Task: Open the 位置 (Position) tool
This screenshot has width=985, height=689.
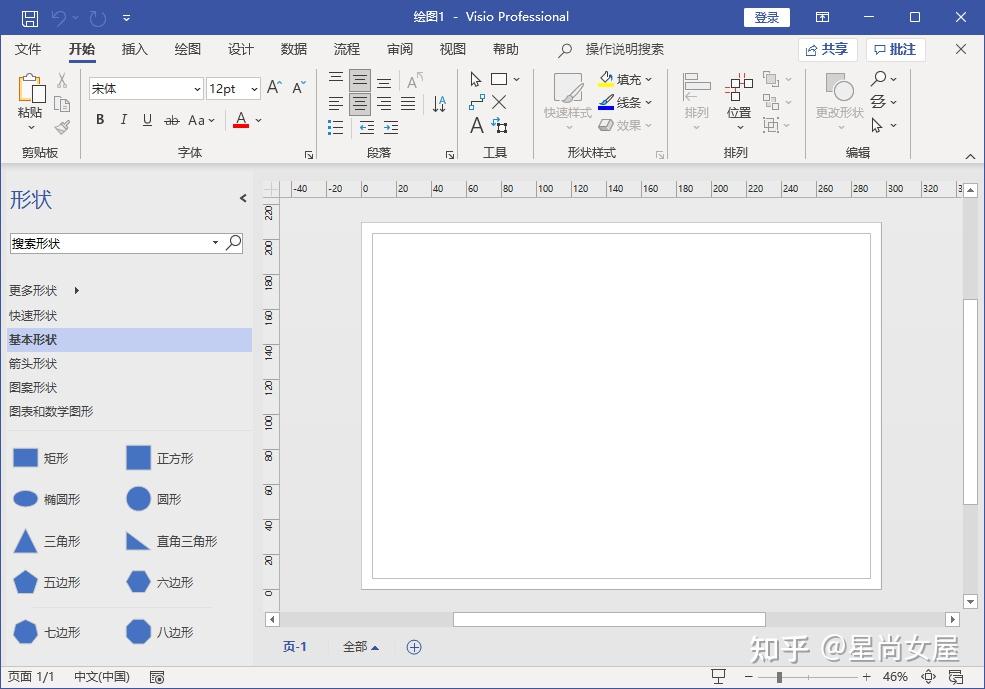Action: tap(738, 103)
